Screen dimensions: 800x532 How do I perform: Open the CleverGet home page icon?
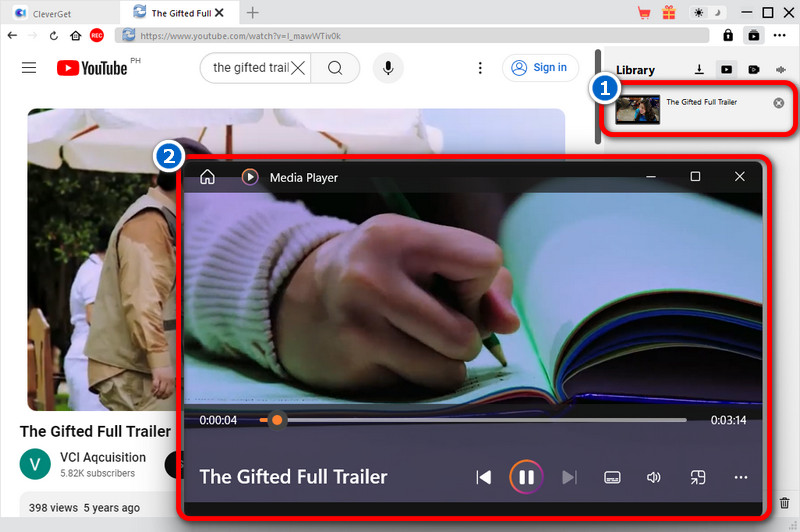[x=76, y=35]
